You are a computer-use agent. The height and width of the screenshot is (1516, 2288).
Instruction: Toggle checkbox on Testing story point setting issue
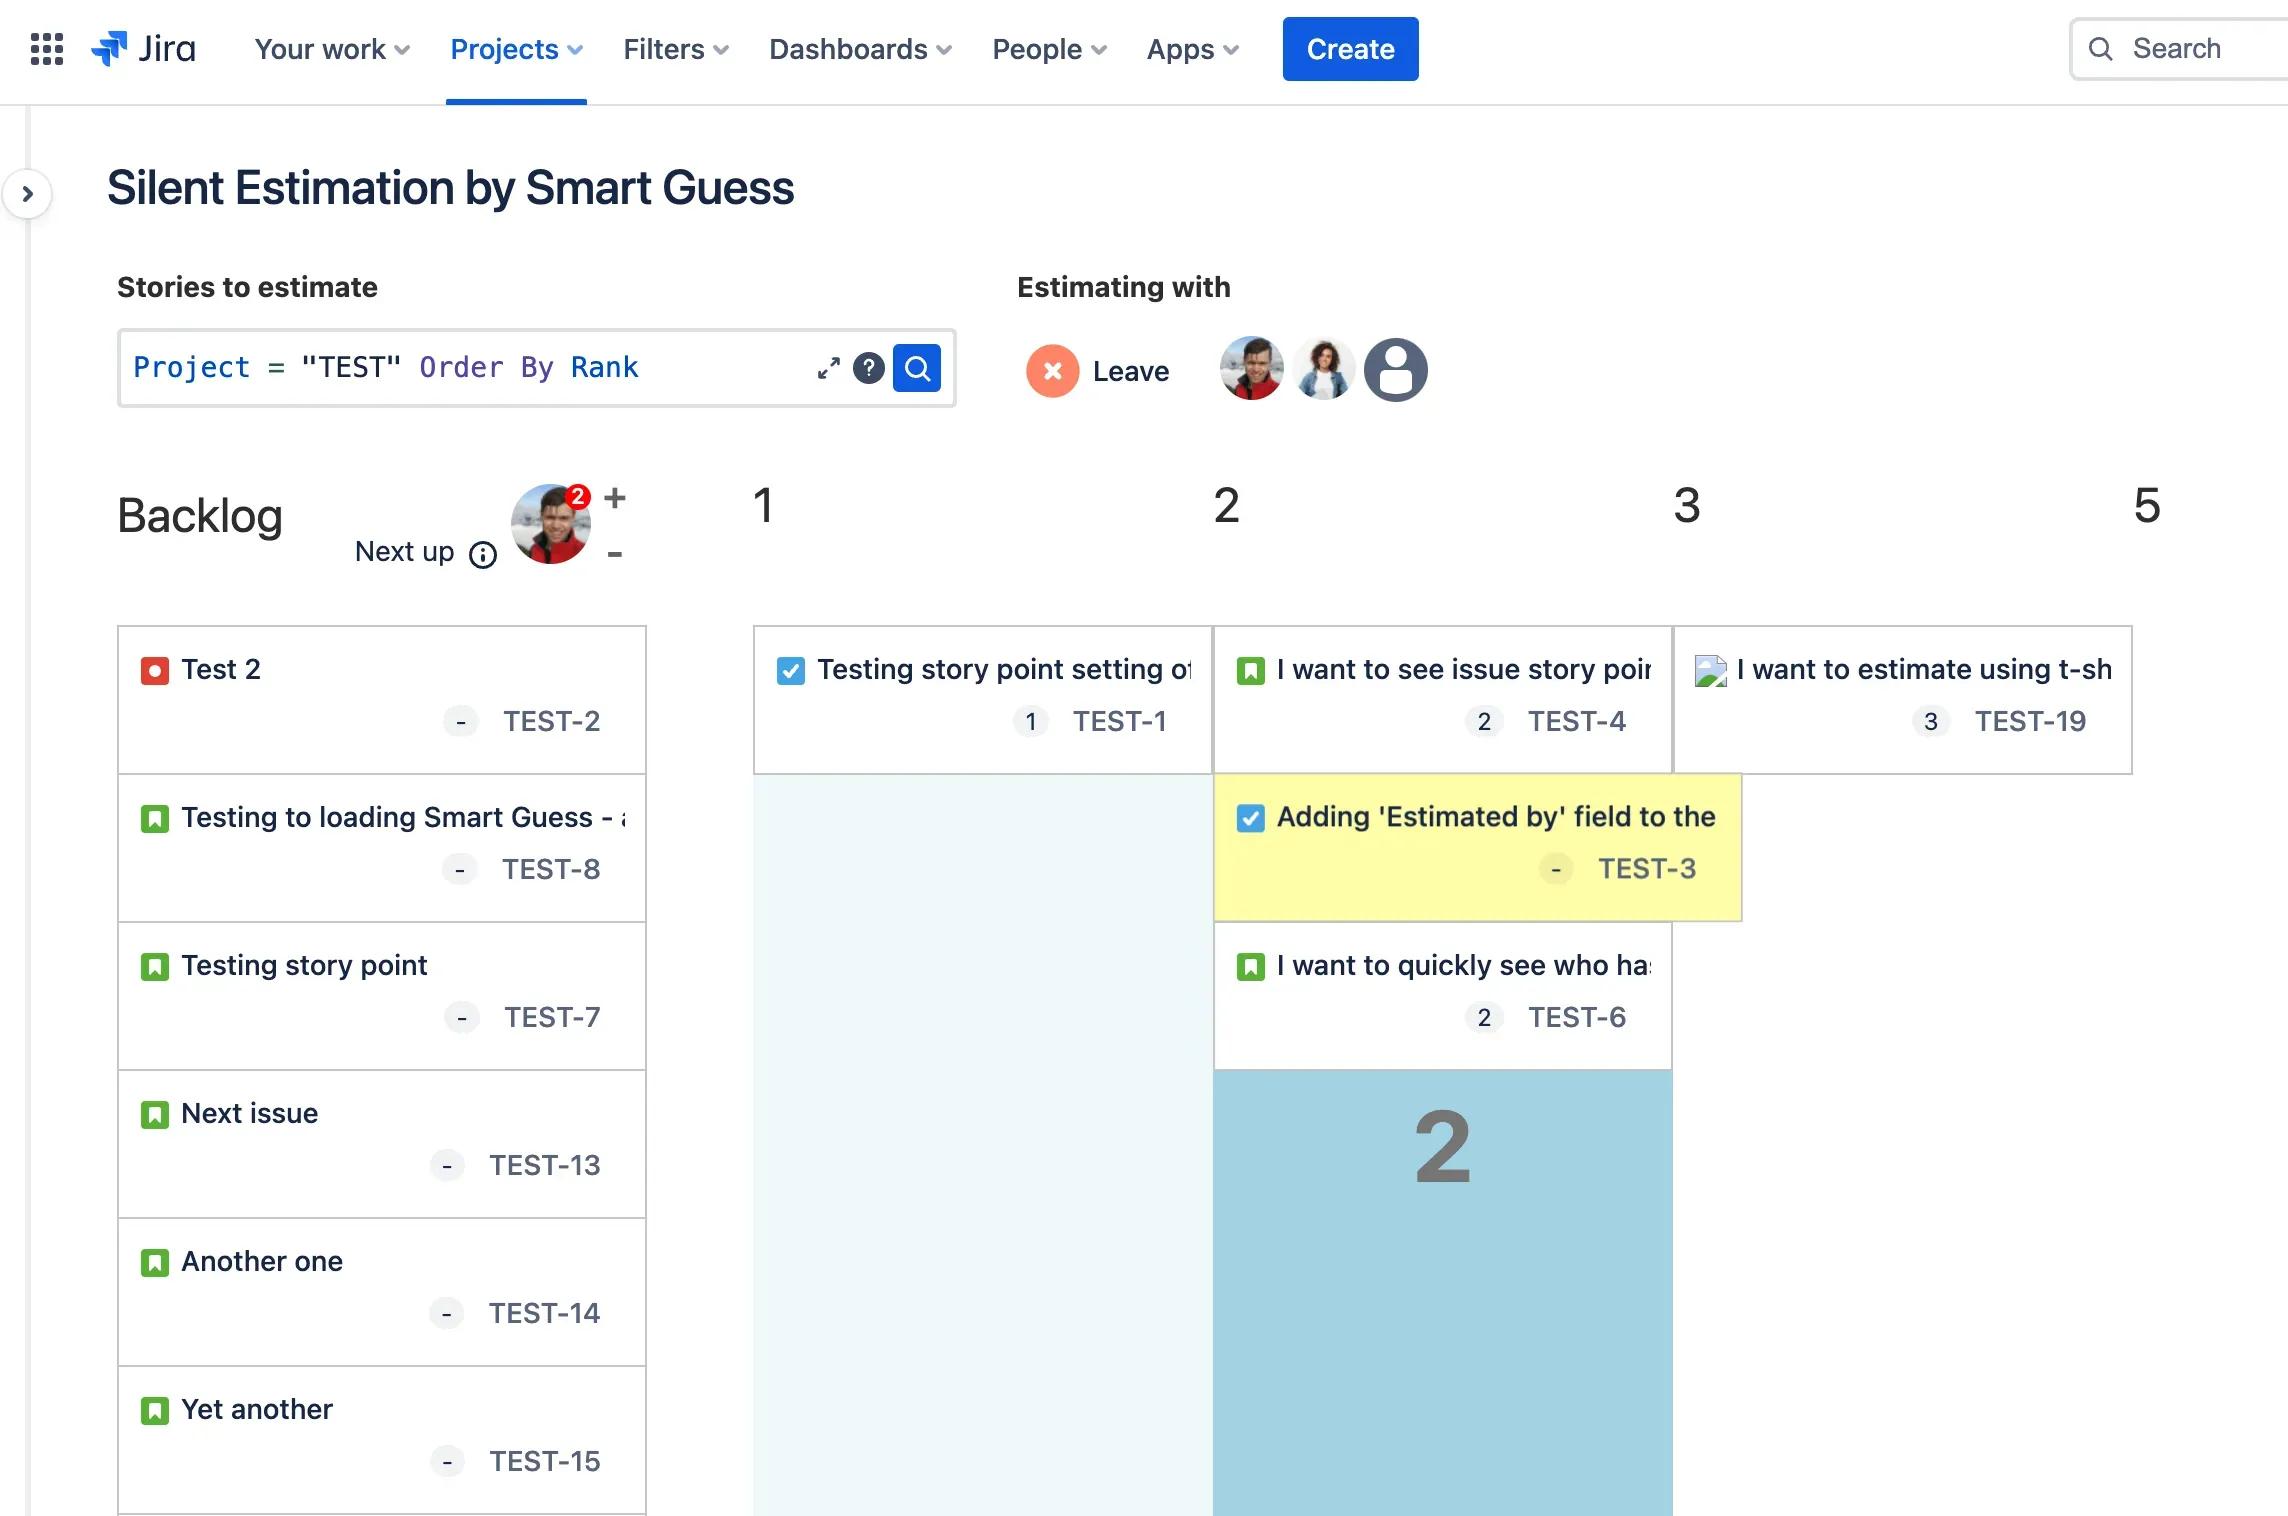pyautogui.click(x=790, y=667)
